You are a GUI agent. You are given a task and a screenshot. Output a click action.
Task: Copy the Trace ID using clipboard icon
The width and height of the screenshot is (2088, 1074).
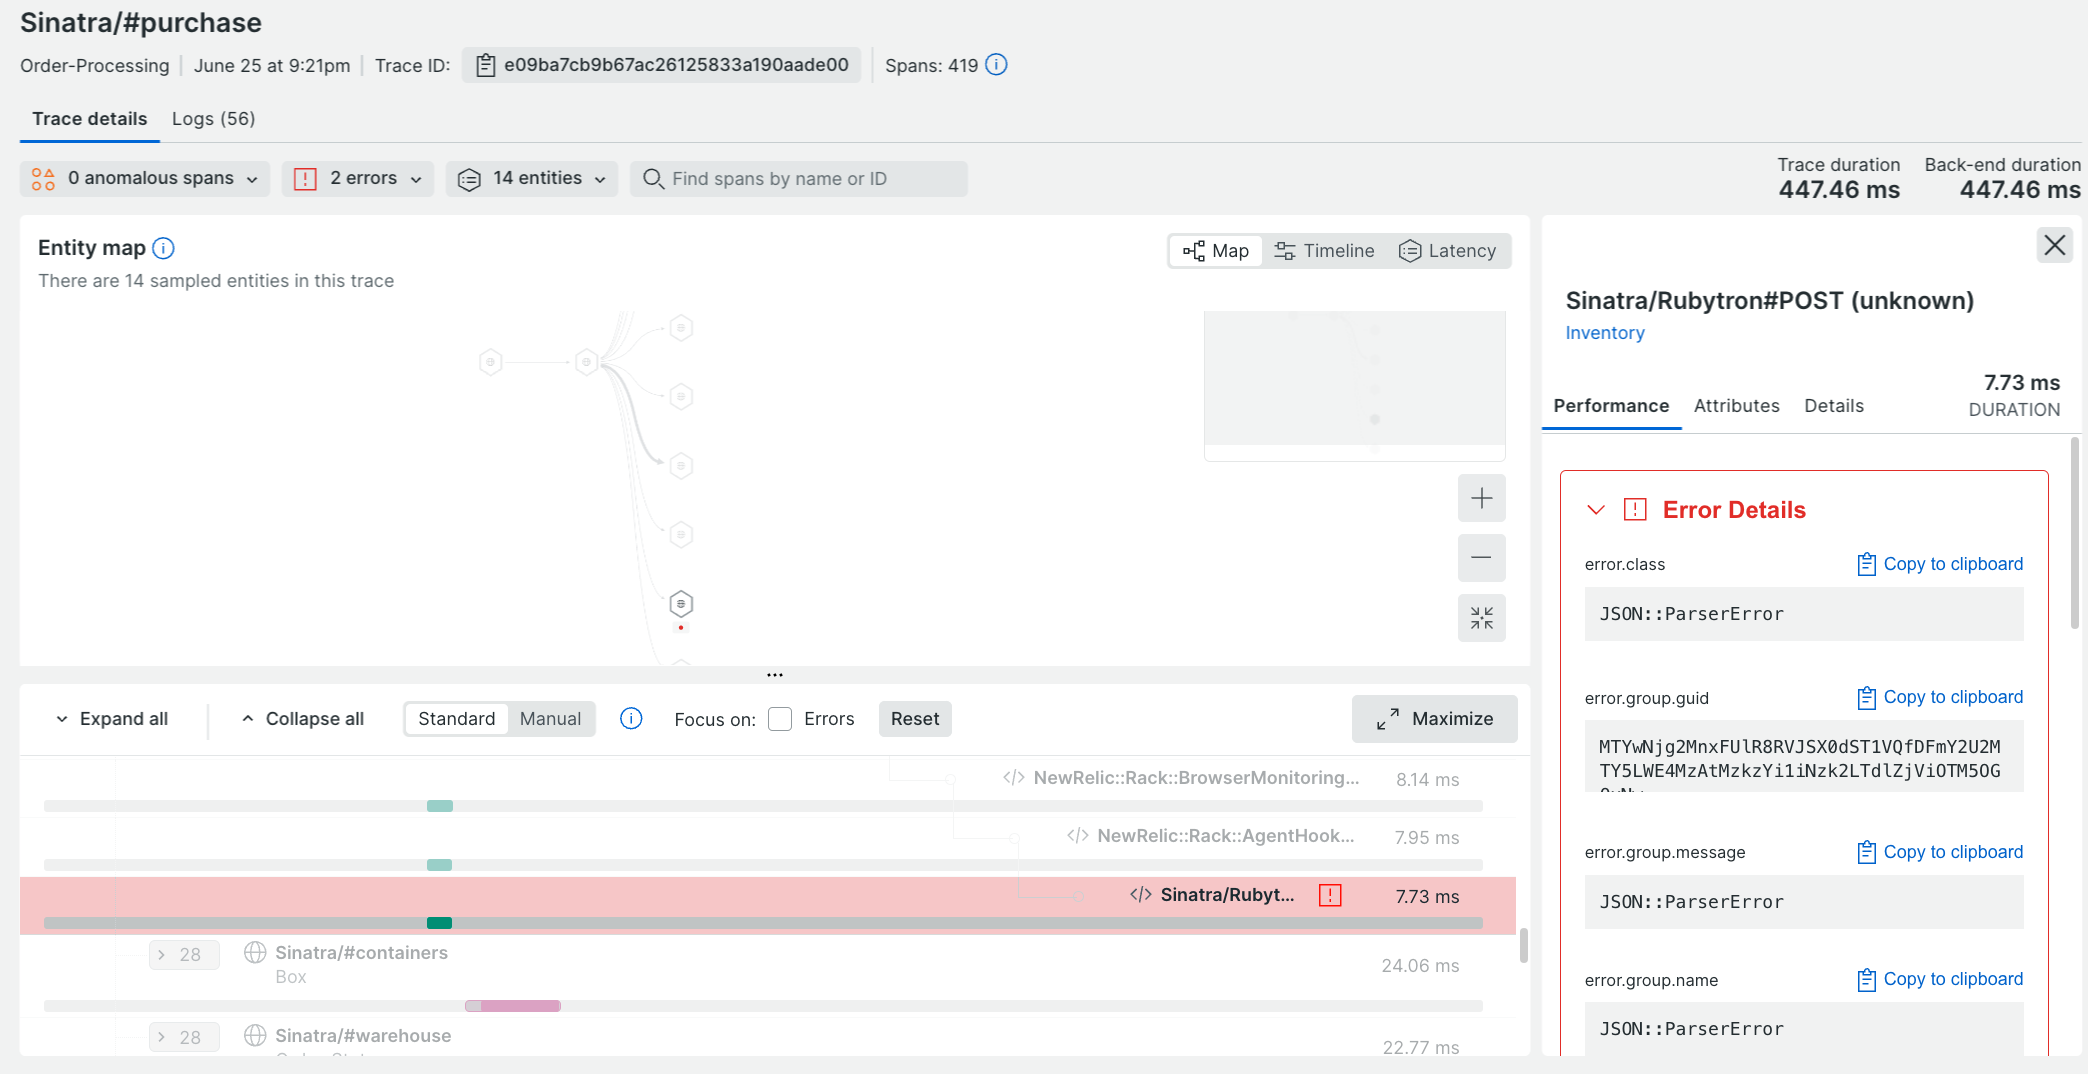tap(486, 66)
